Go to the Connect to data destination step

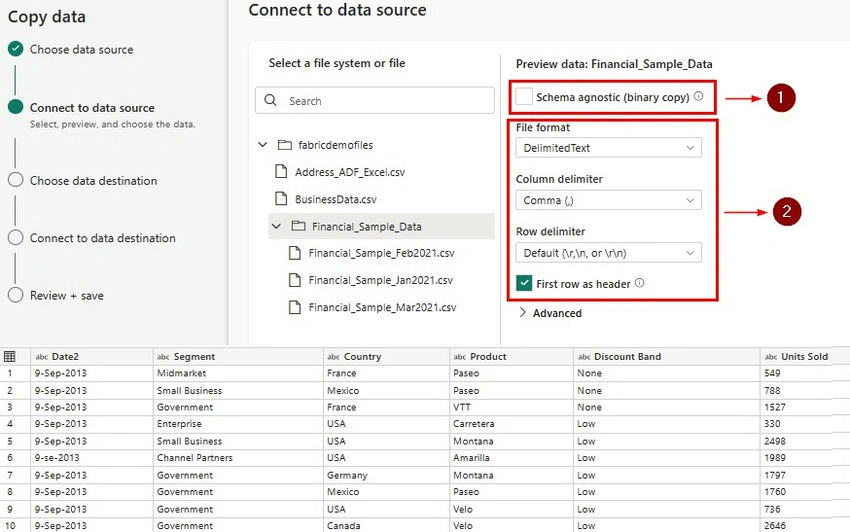pos(102,238)
